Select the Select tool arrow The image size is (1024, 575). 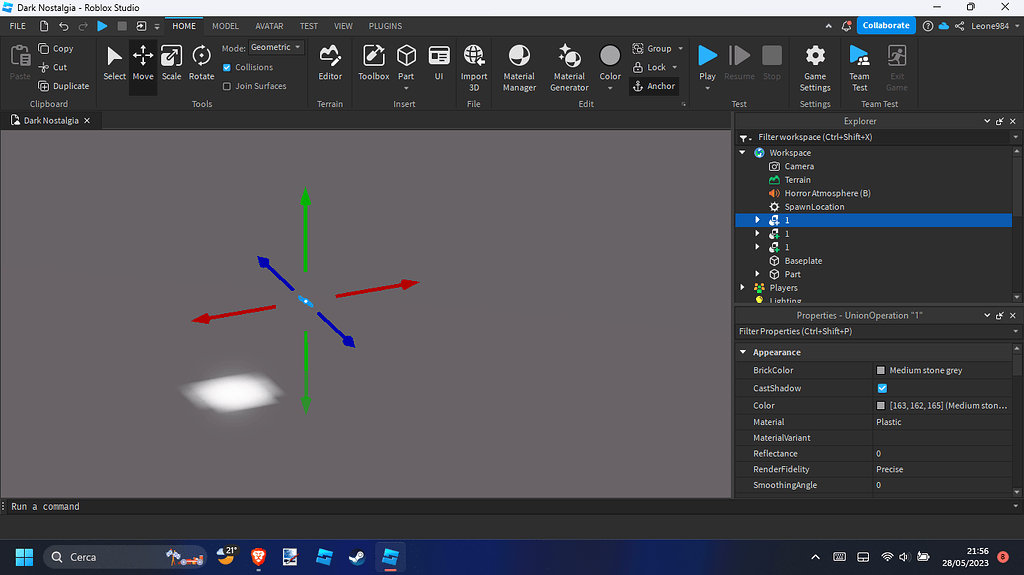[114, 63]
